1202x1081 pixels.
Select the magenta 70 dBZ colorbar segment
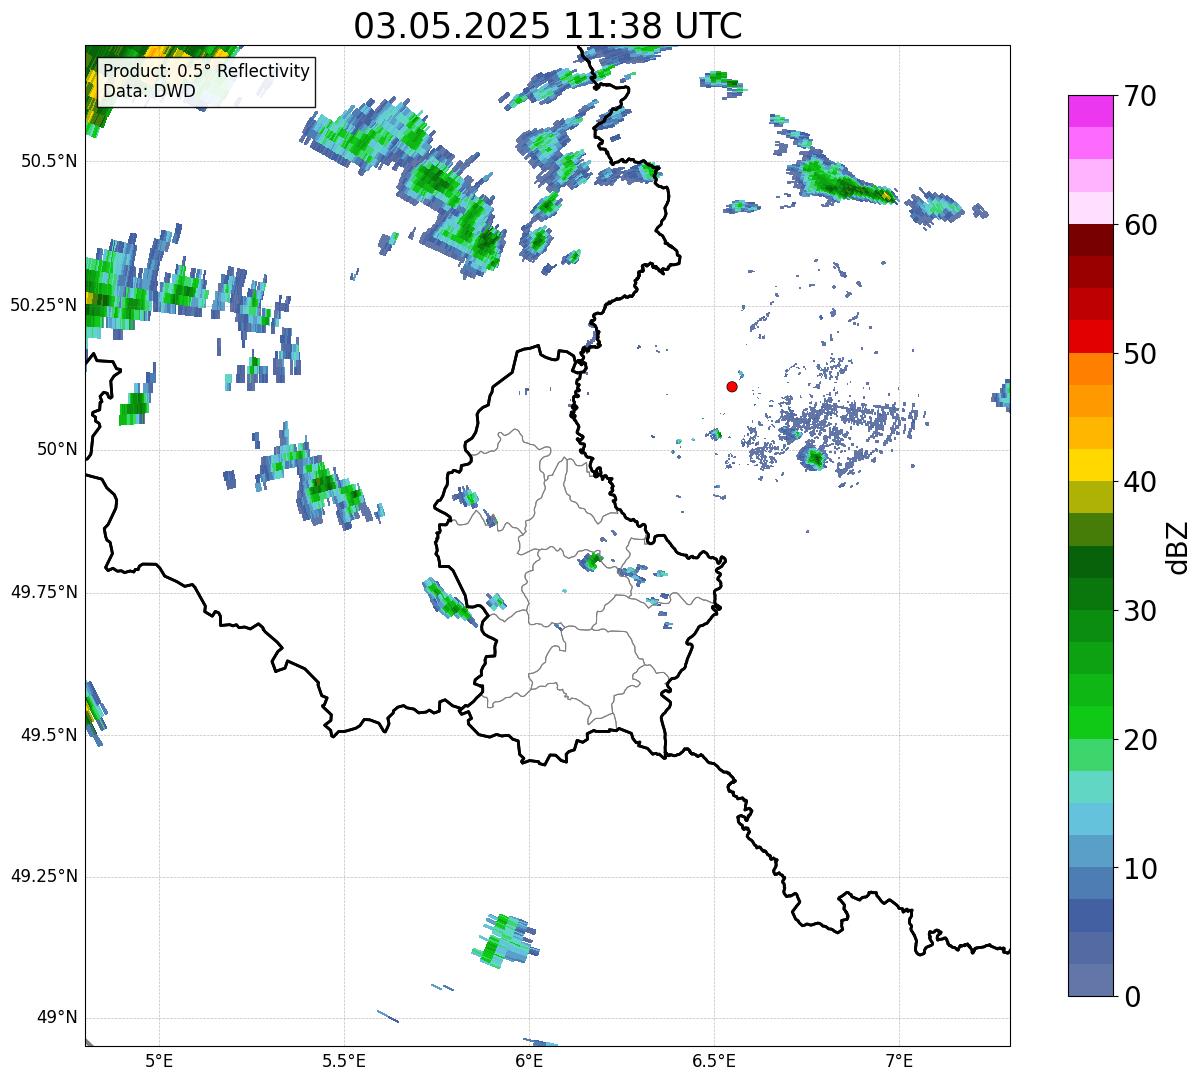pos(1090,111)
